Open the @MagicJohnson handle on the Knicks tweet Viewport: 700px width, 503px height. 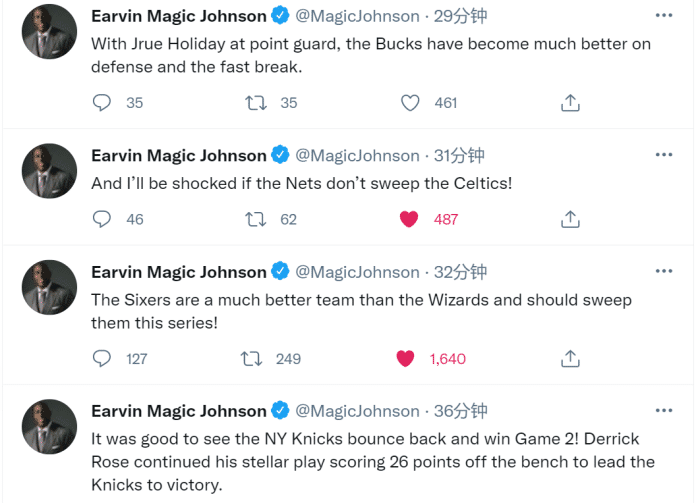358,411
